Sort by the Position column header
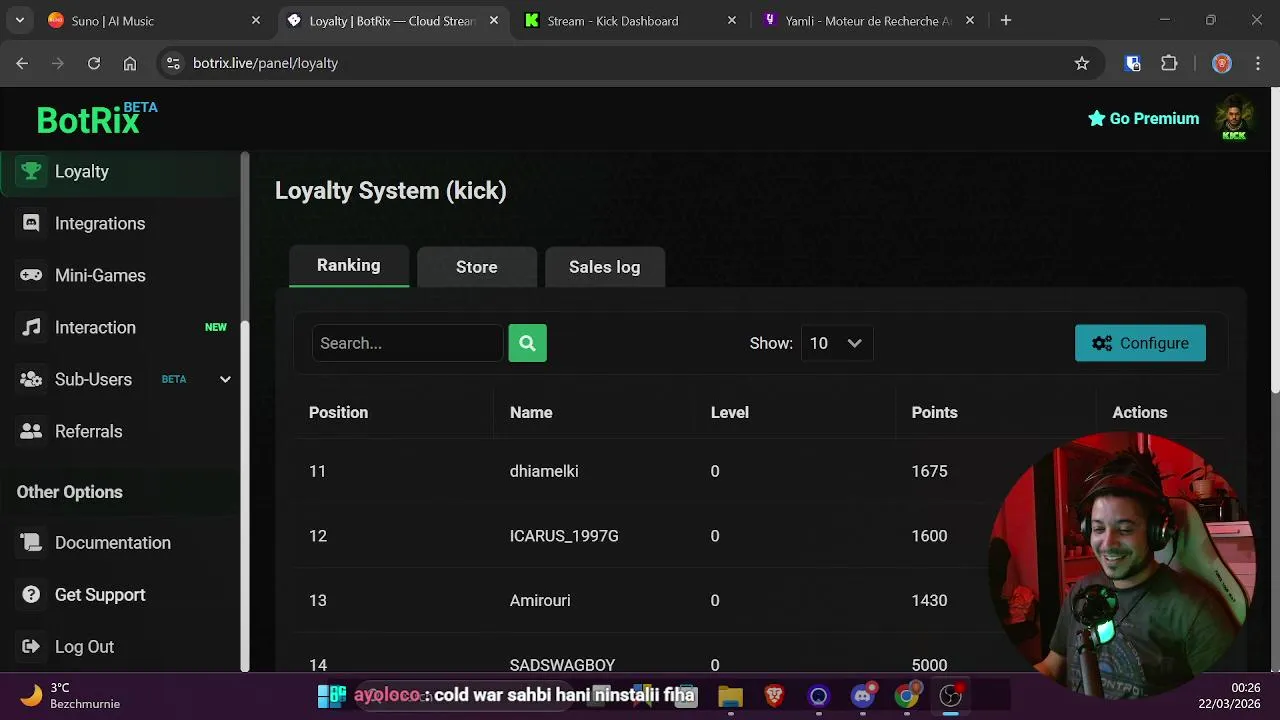The height and width of the screenshot is (720, 1280). [x=338, y=412]
